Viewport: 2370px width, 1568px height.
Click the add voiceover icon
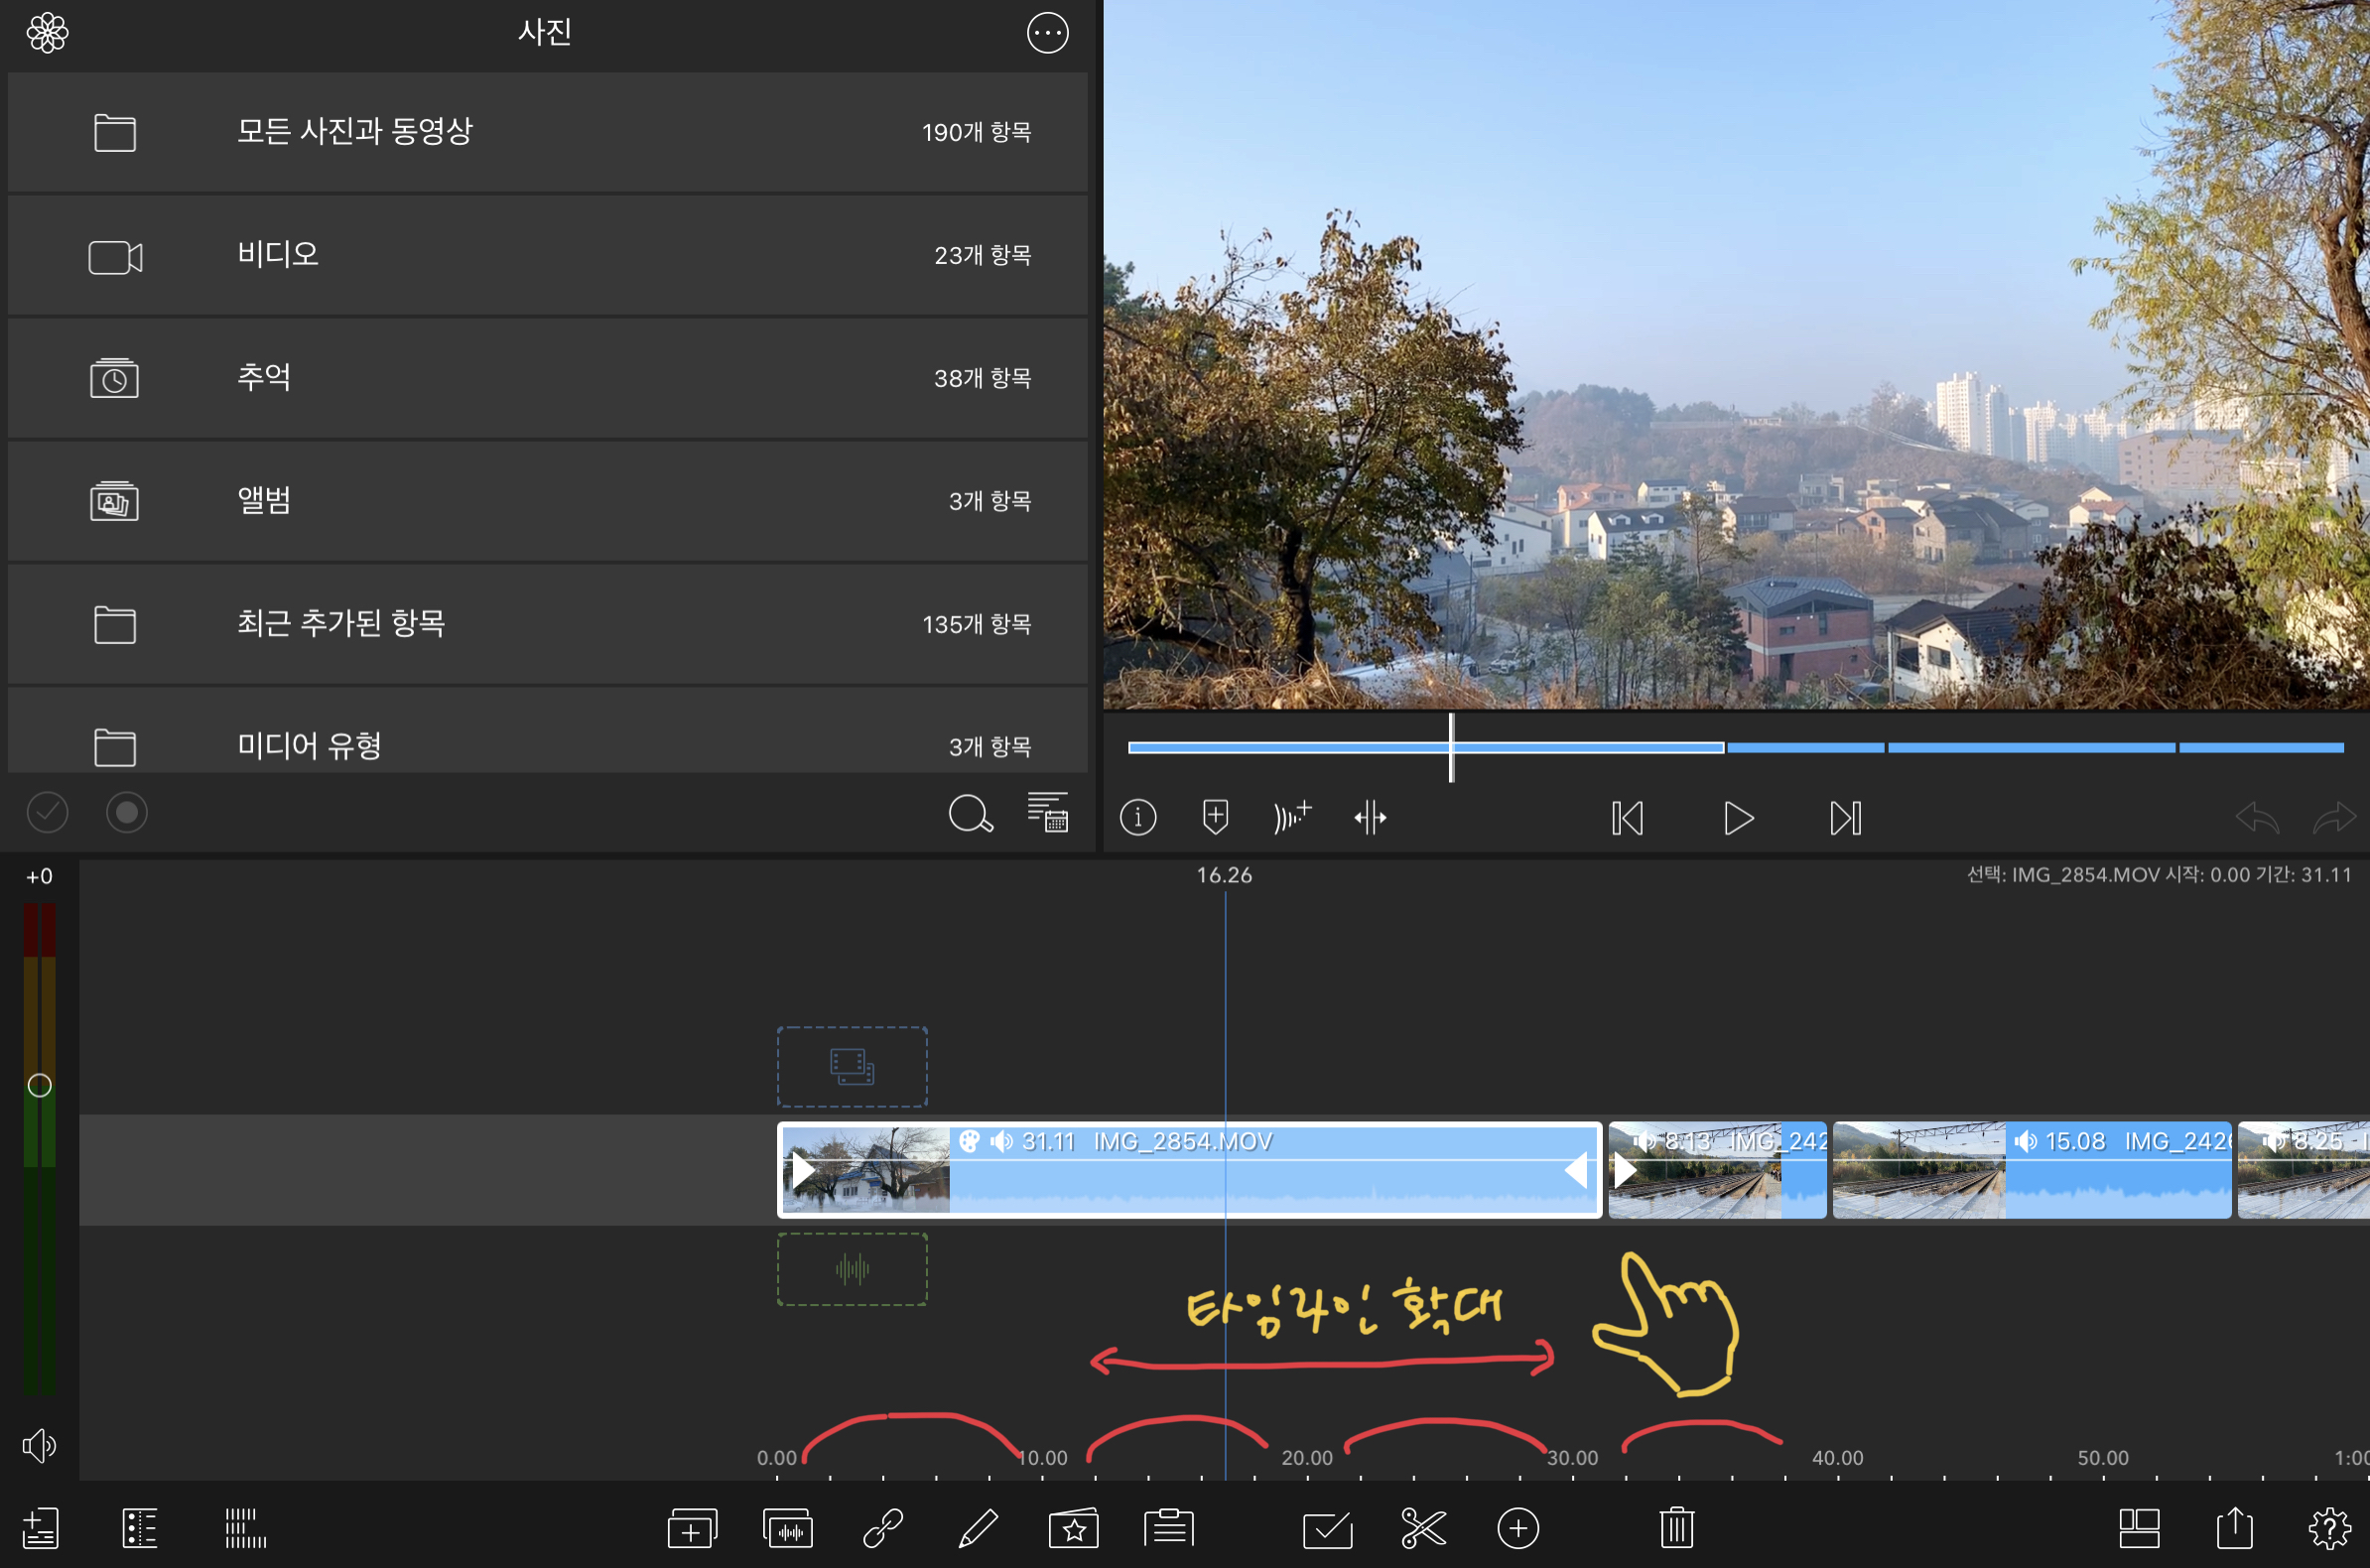point(1292,818)
